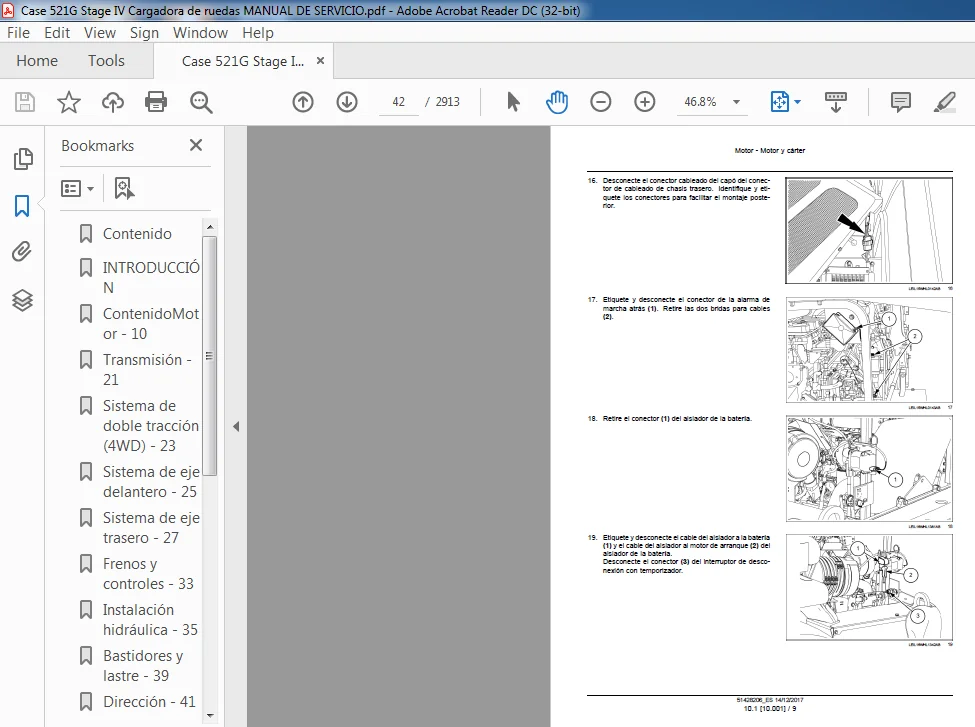
Task: Collapse the navigation pane arrow
Action: (x=236, y=427)
